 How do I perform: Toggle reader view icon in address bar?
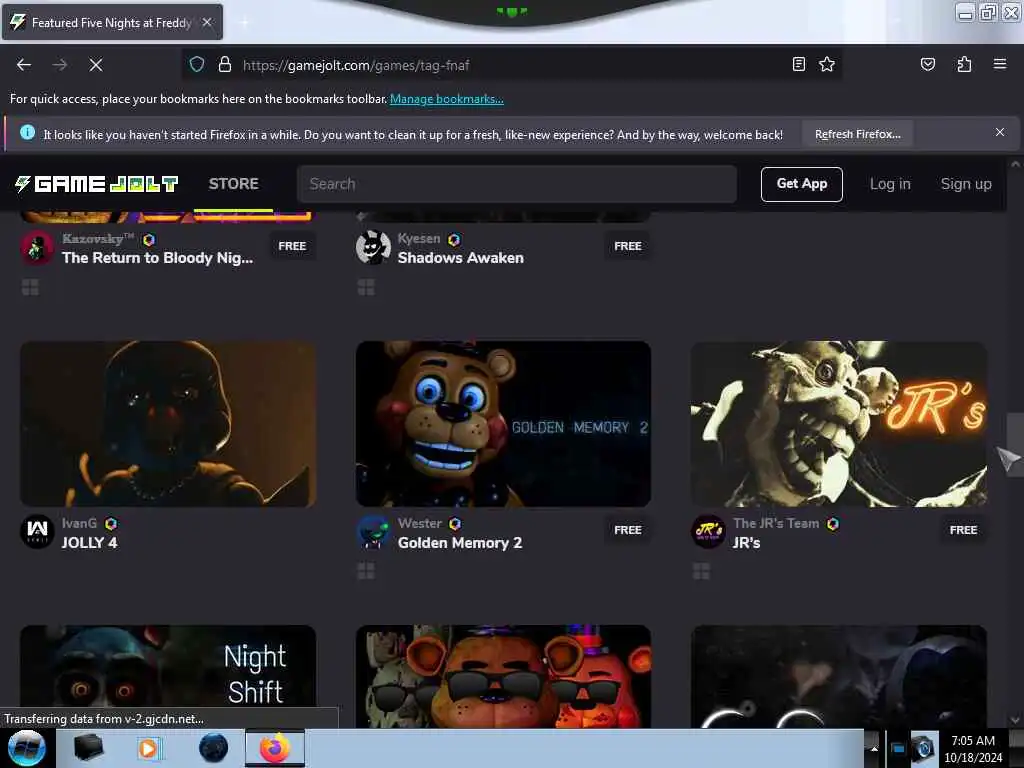(798, 64)
